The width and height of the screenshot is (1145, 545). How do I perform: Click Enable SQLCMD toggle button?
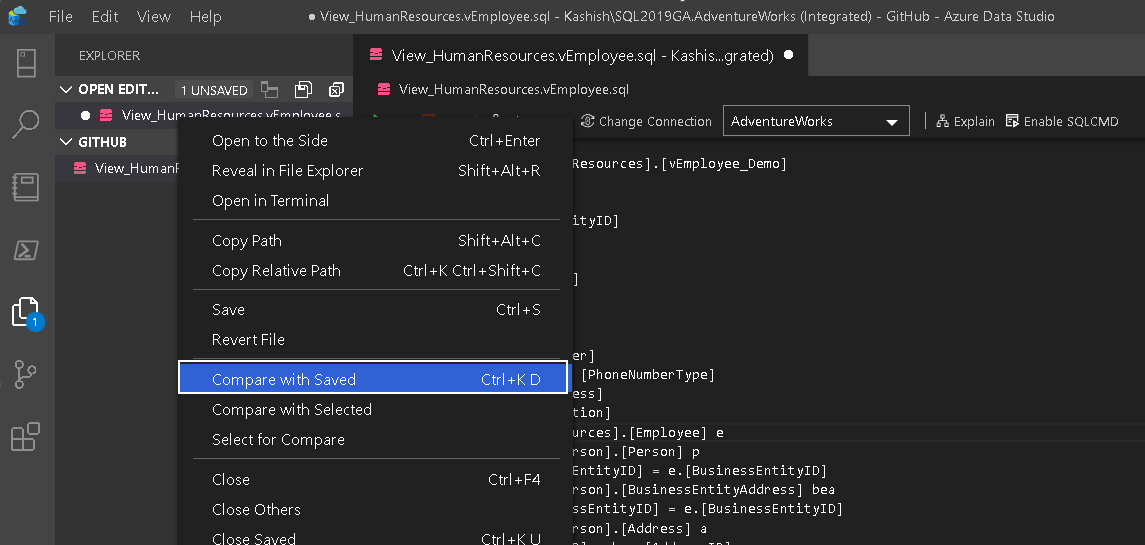pyautogui.click(x=1061, y=121)
